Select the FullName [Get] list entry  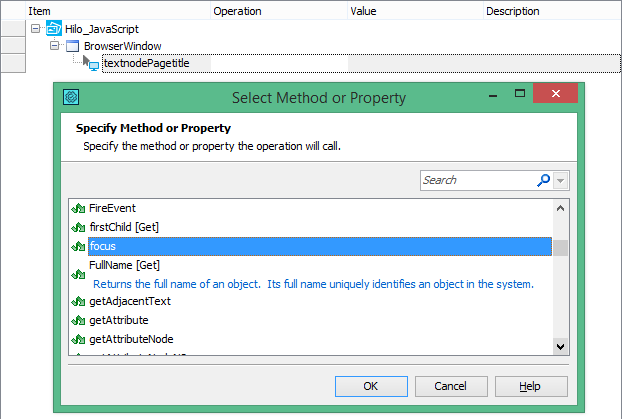click(124, 265)
